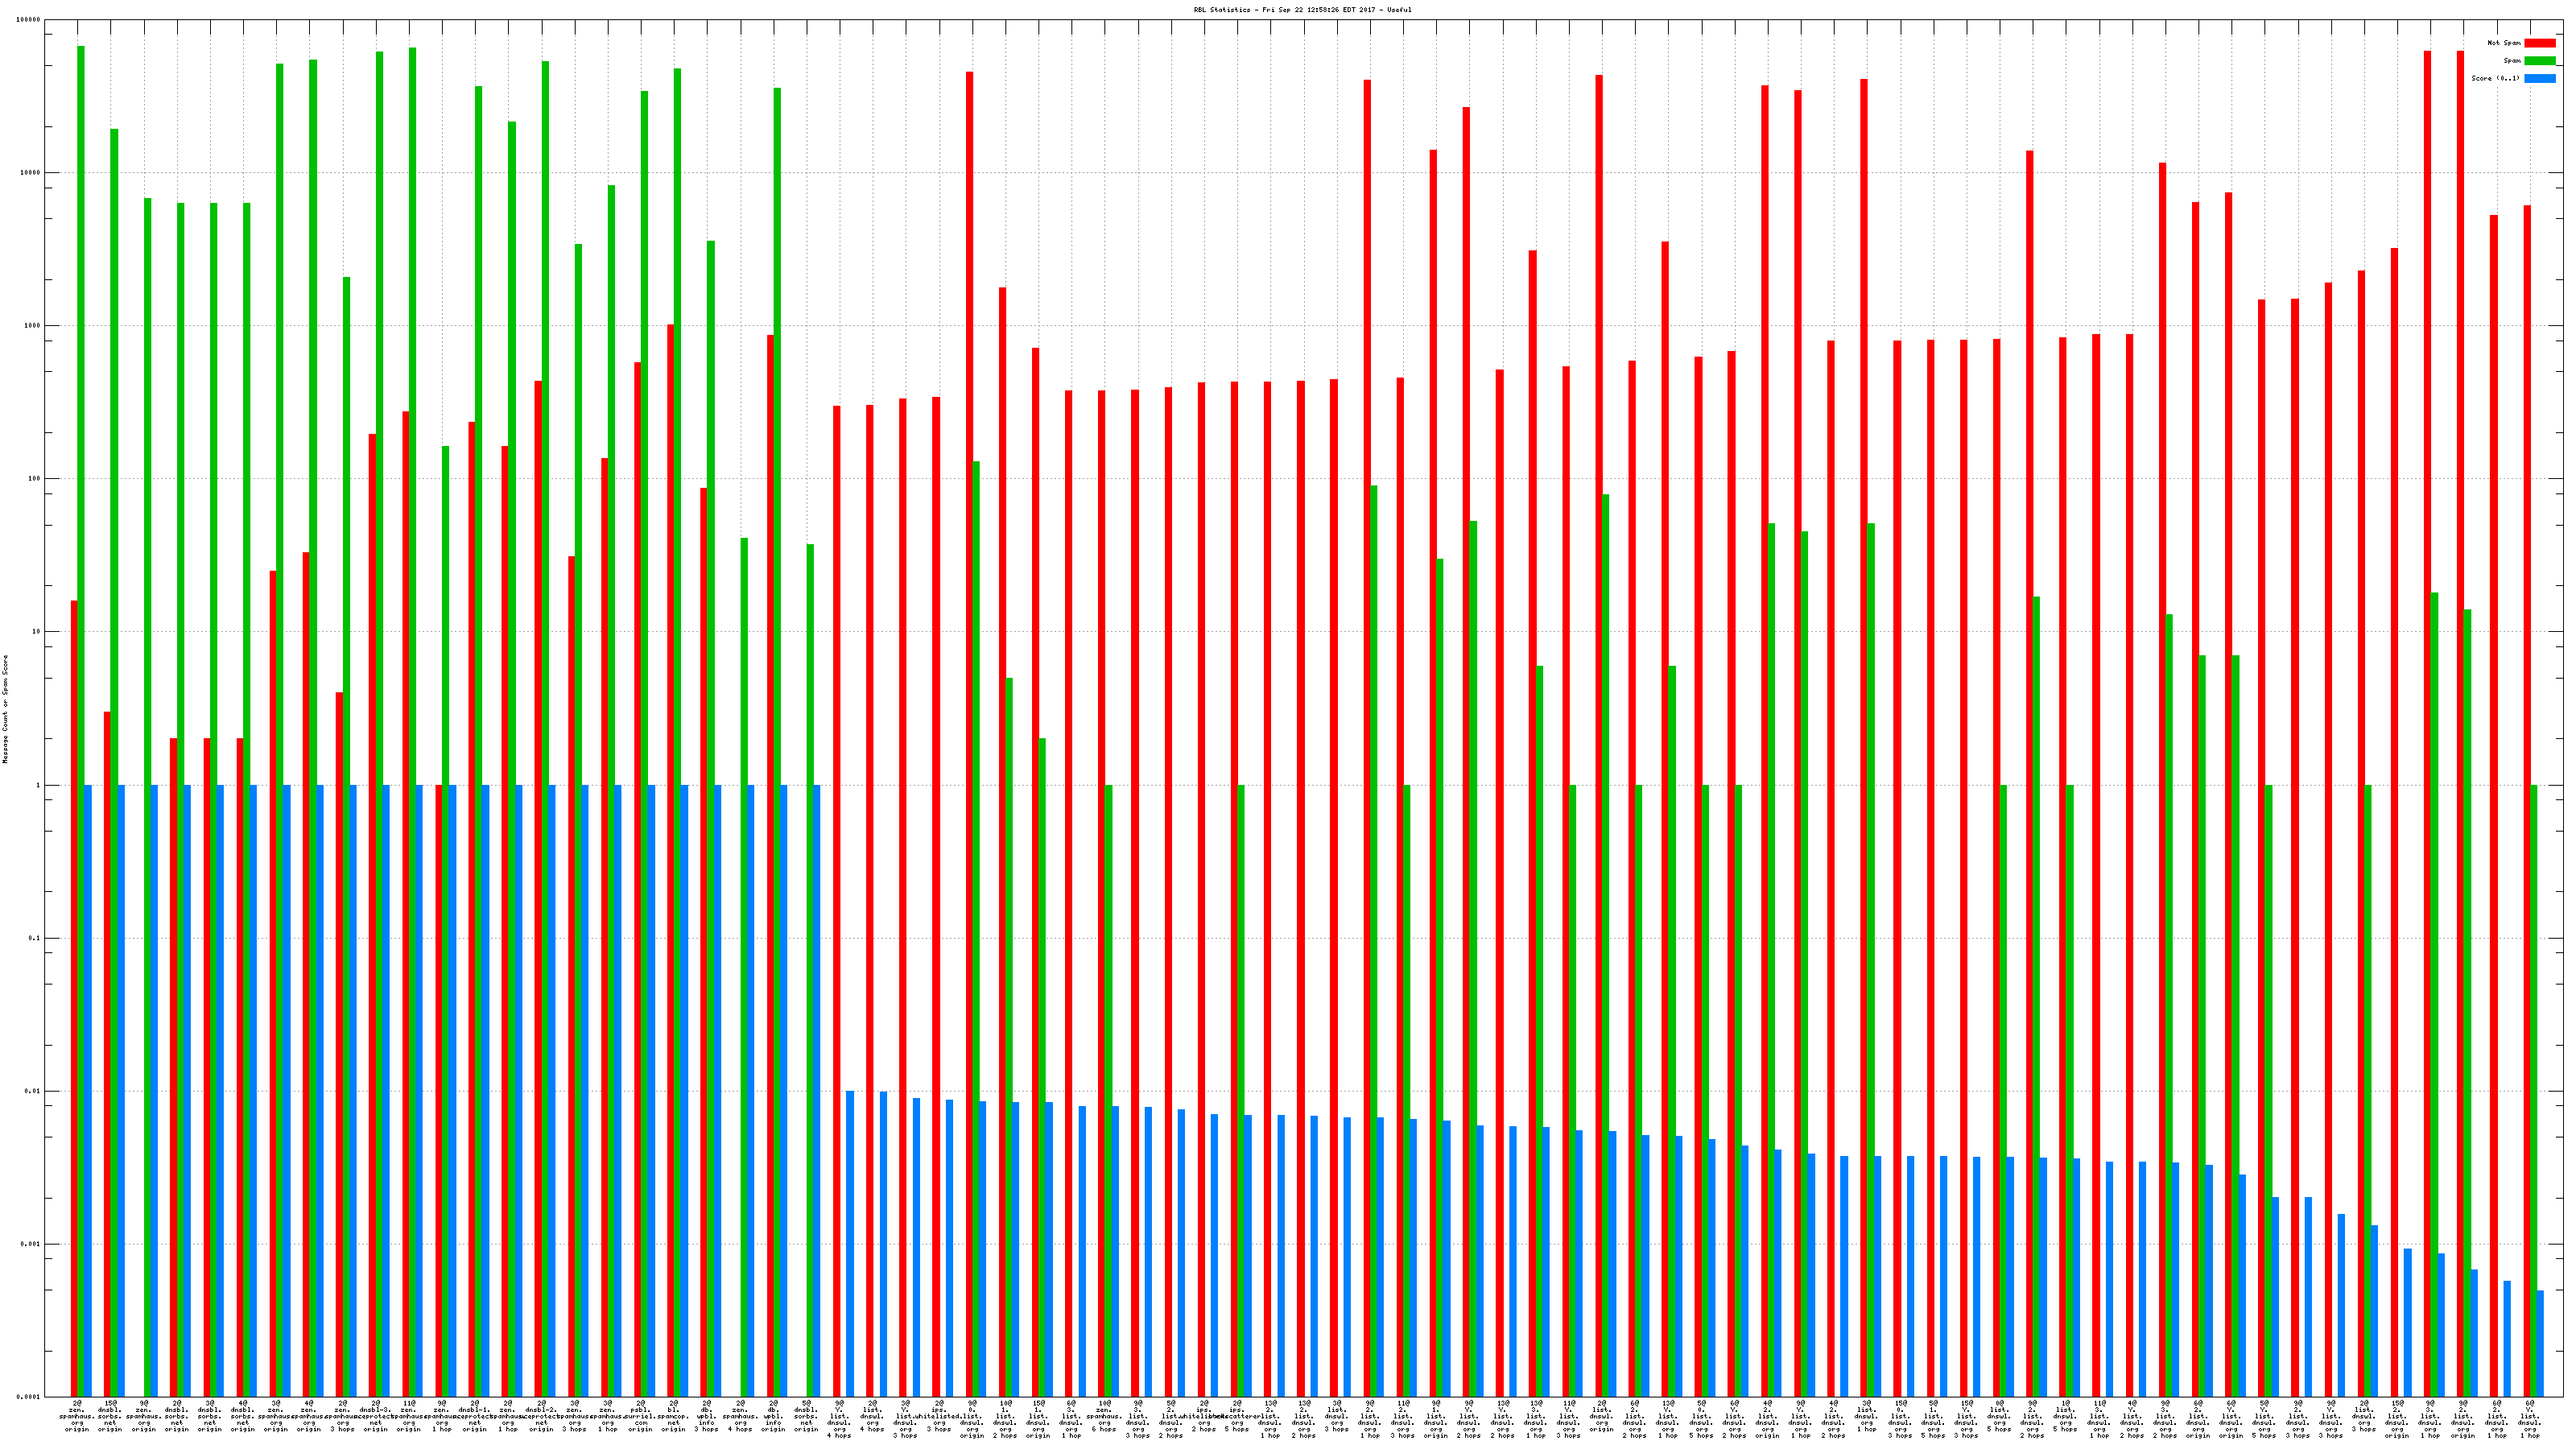Click the 0.01 y-axis tick label
Image resolution: width=2576 pixels, height=1449 pixels.
33,1091
